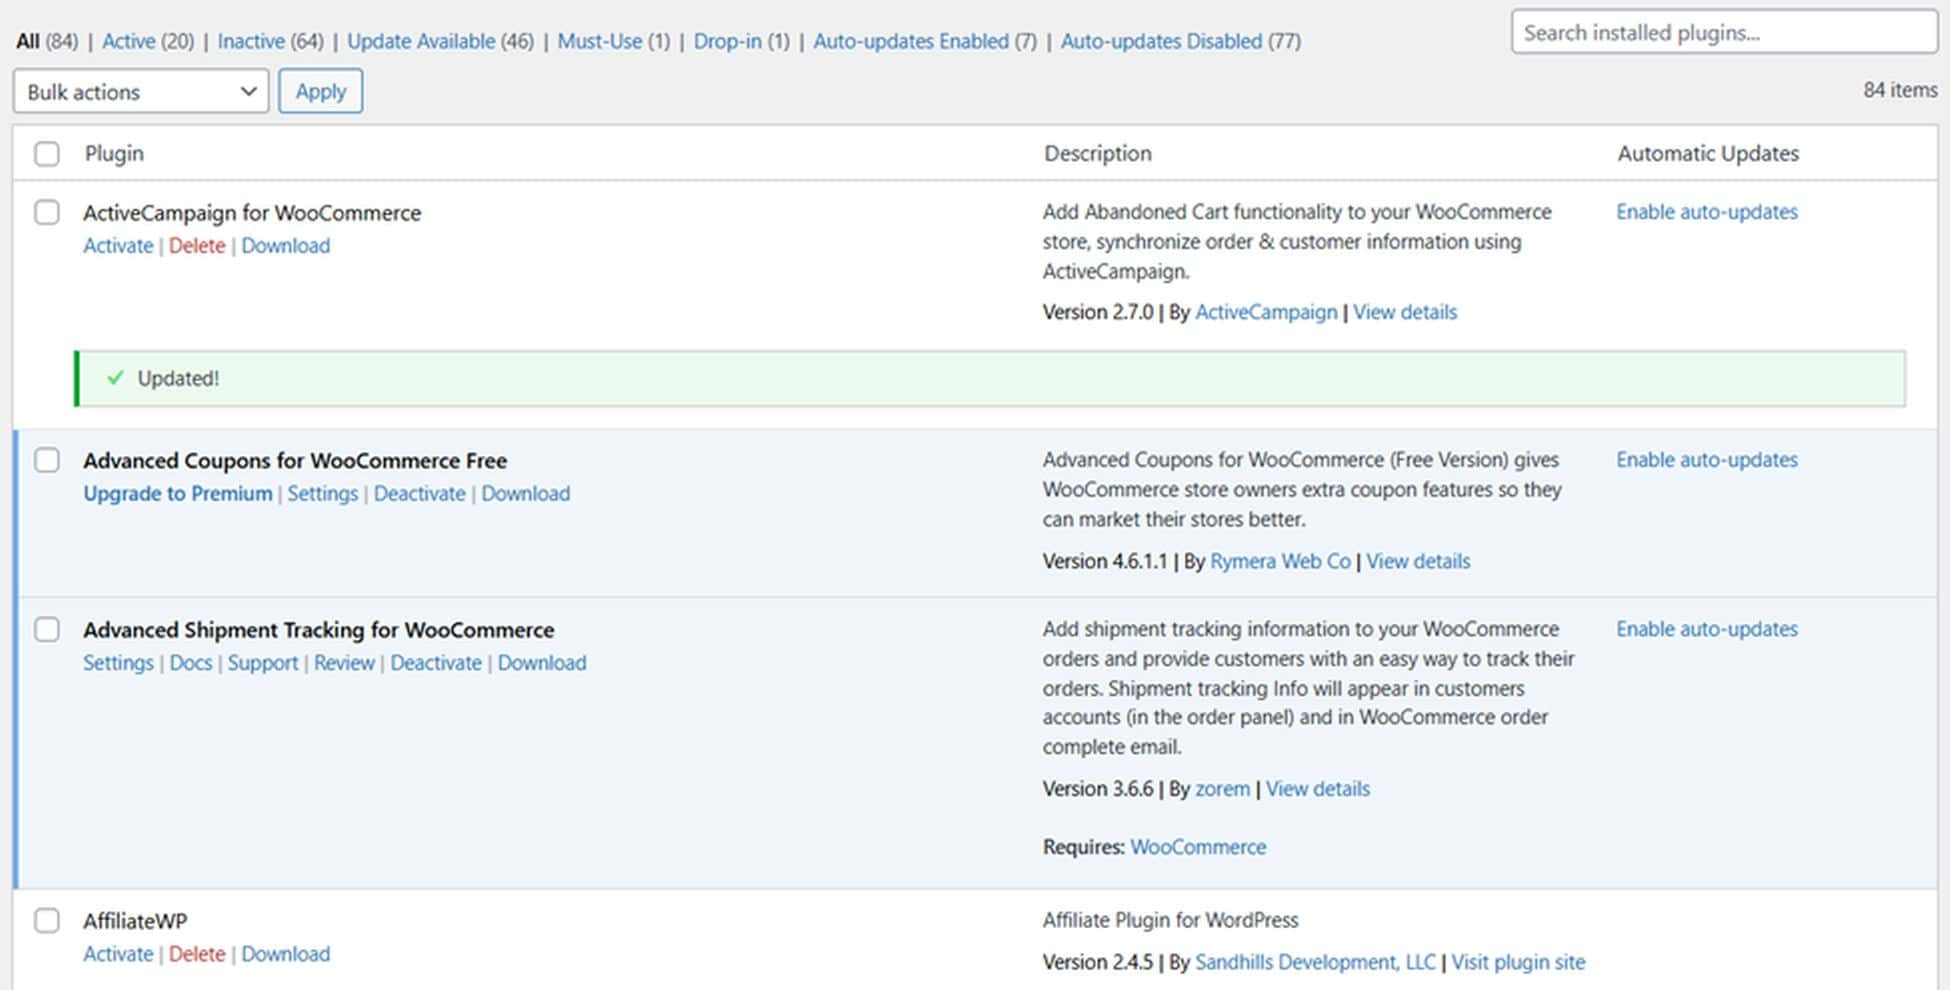1950x990 pixels.
Task: Activate ActiveCampaign for WooCommerce
Action: 117,245
